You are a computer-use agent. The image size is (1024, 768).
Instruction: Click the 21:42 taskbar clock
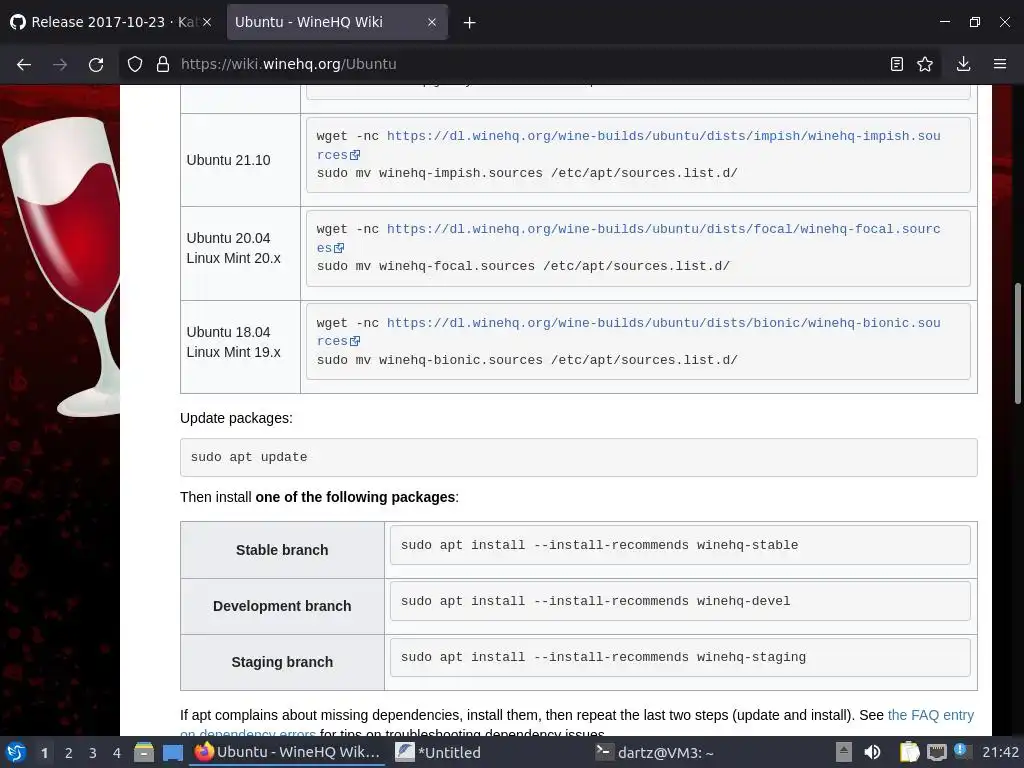(1000, 752)
